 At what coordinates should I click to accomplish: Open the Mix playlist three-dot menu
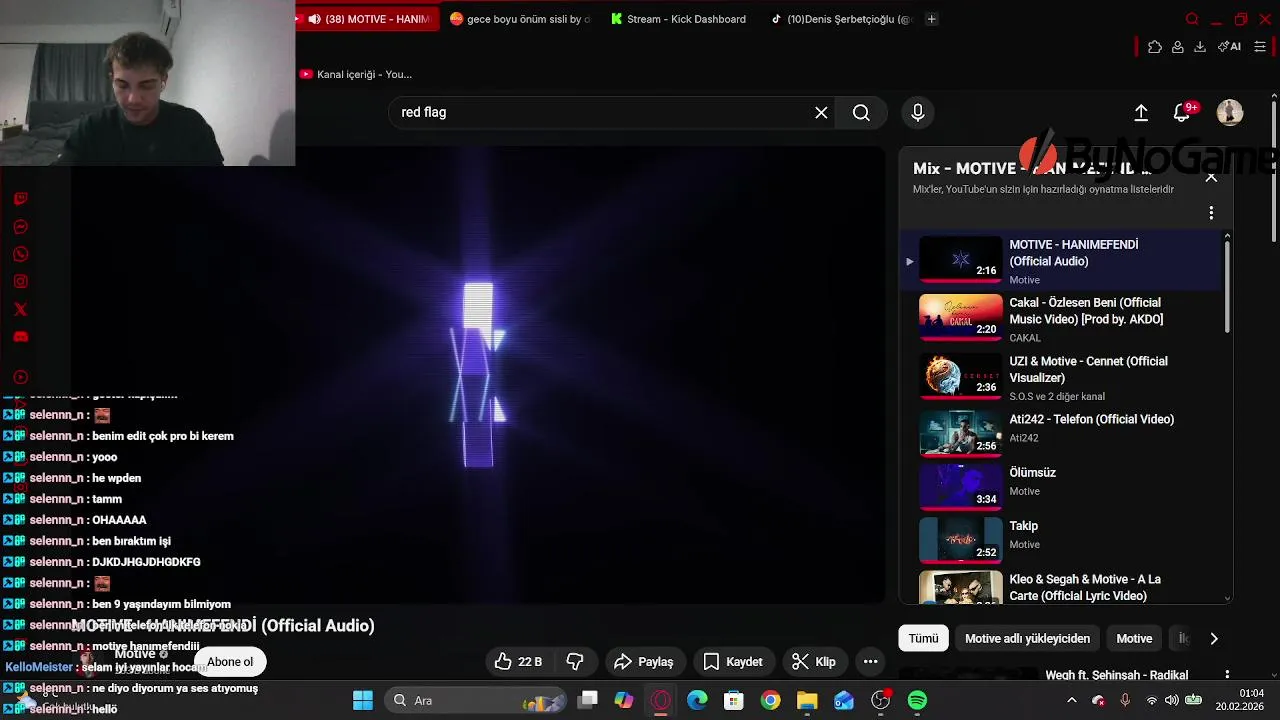(1211, 213)
